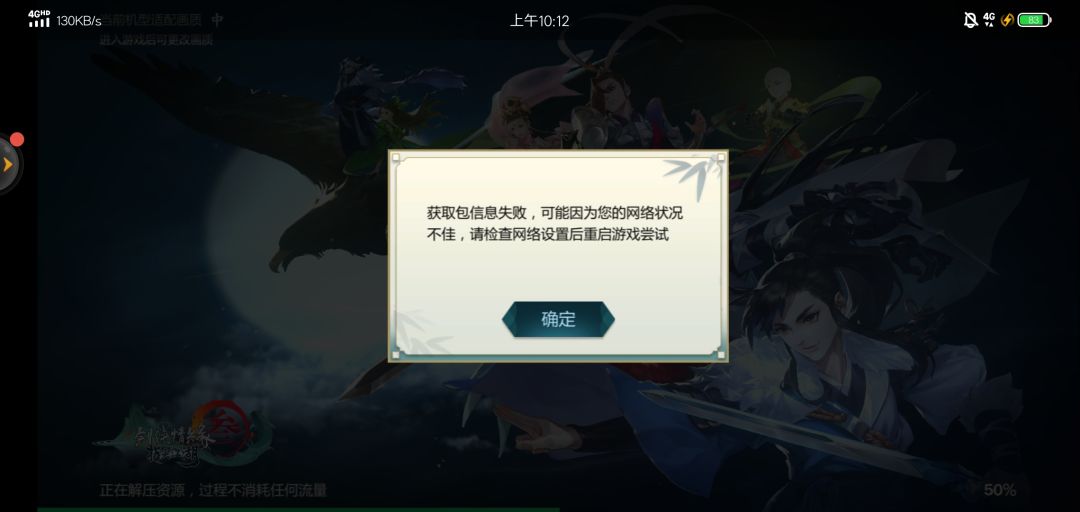This screenshot has width=1080, height=512.
Task: Click the 当前机型适配画质 quality label
Action: pyautogui.click(x=151, y=20)
